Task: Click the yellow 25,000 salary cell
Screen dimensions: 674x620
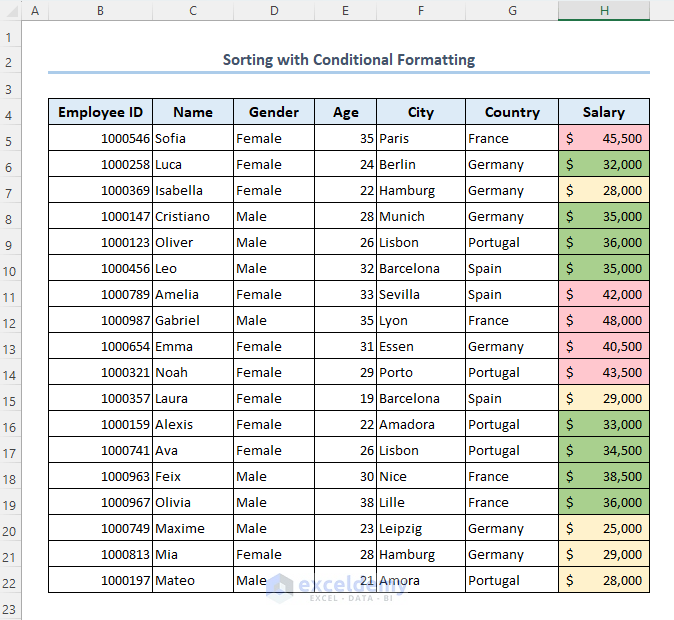Action: click(x=604, y=528)
